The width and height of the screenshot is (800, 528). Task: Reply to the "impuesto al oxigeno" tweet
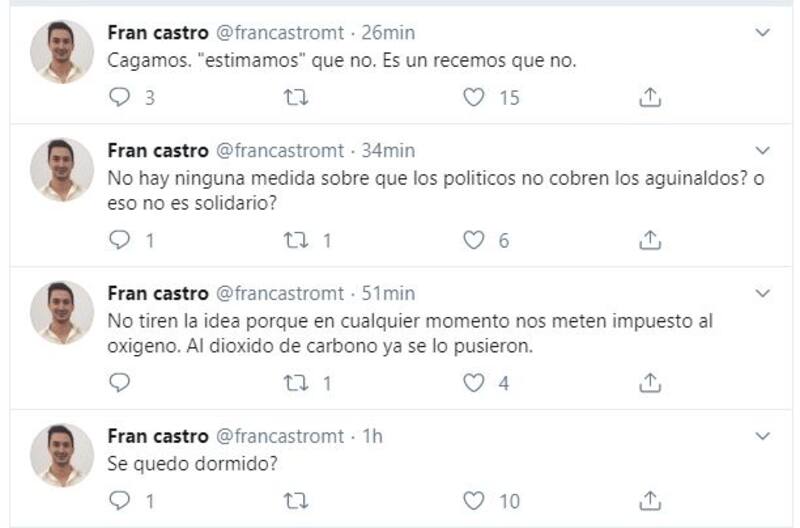(120, 383)
